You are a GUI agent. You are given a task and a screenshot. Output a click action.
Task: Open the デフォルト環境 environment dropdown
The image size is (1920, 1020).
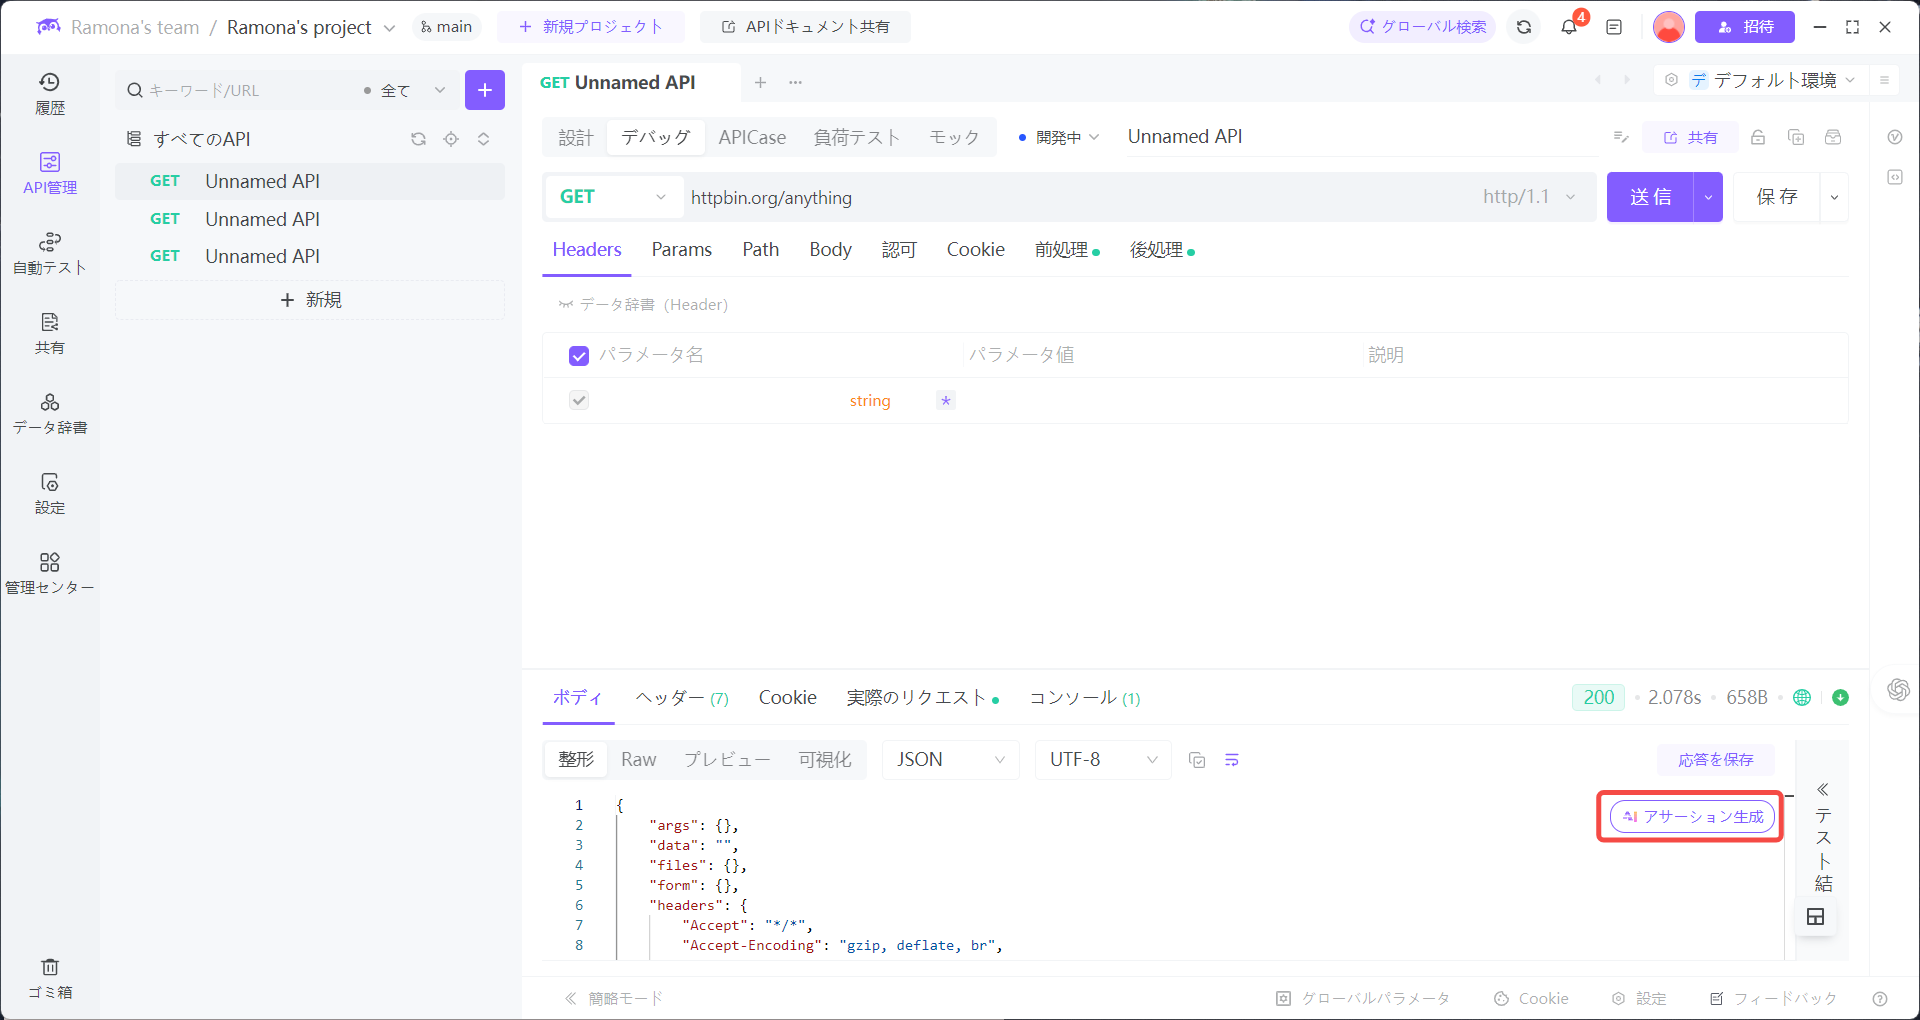point(1775,80)
